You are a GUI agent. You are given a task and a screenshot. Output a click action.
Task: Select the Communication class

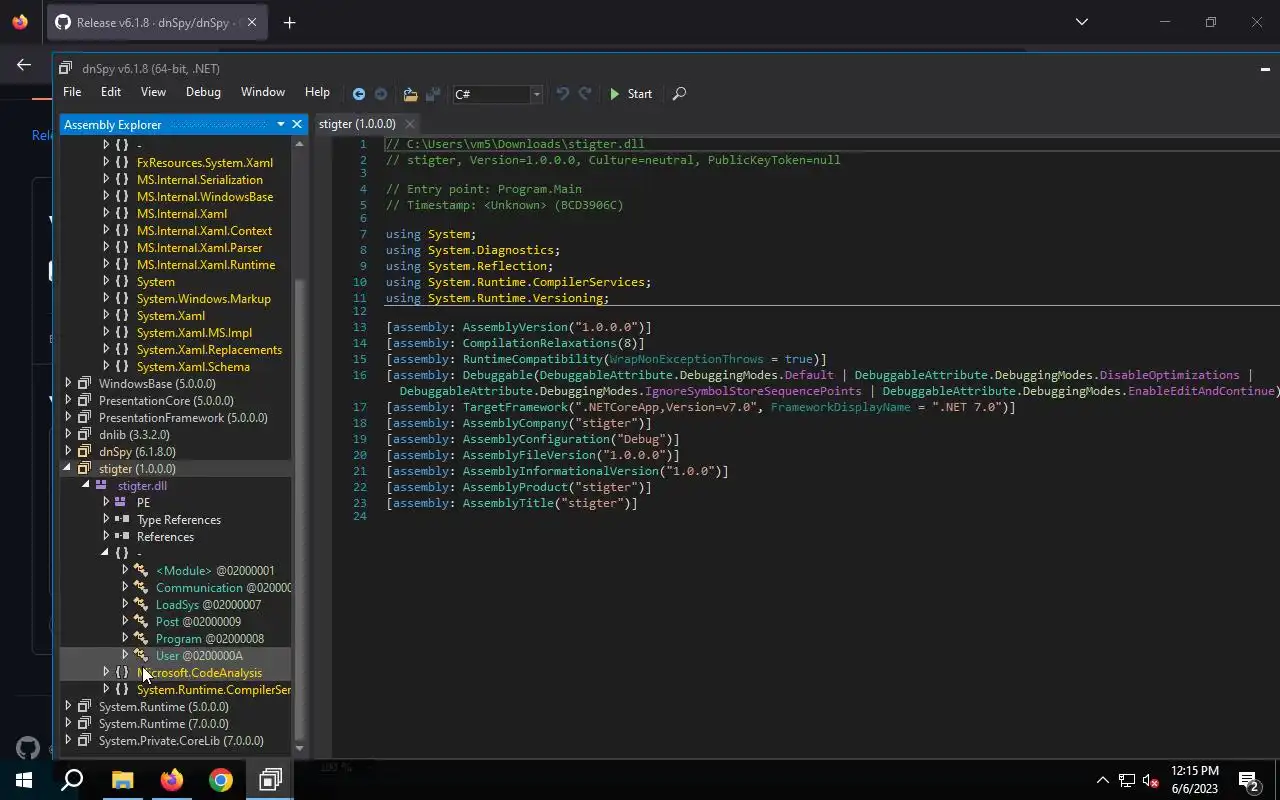tap(223, 588)
